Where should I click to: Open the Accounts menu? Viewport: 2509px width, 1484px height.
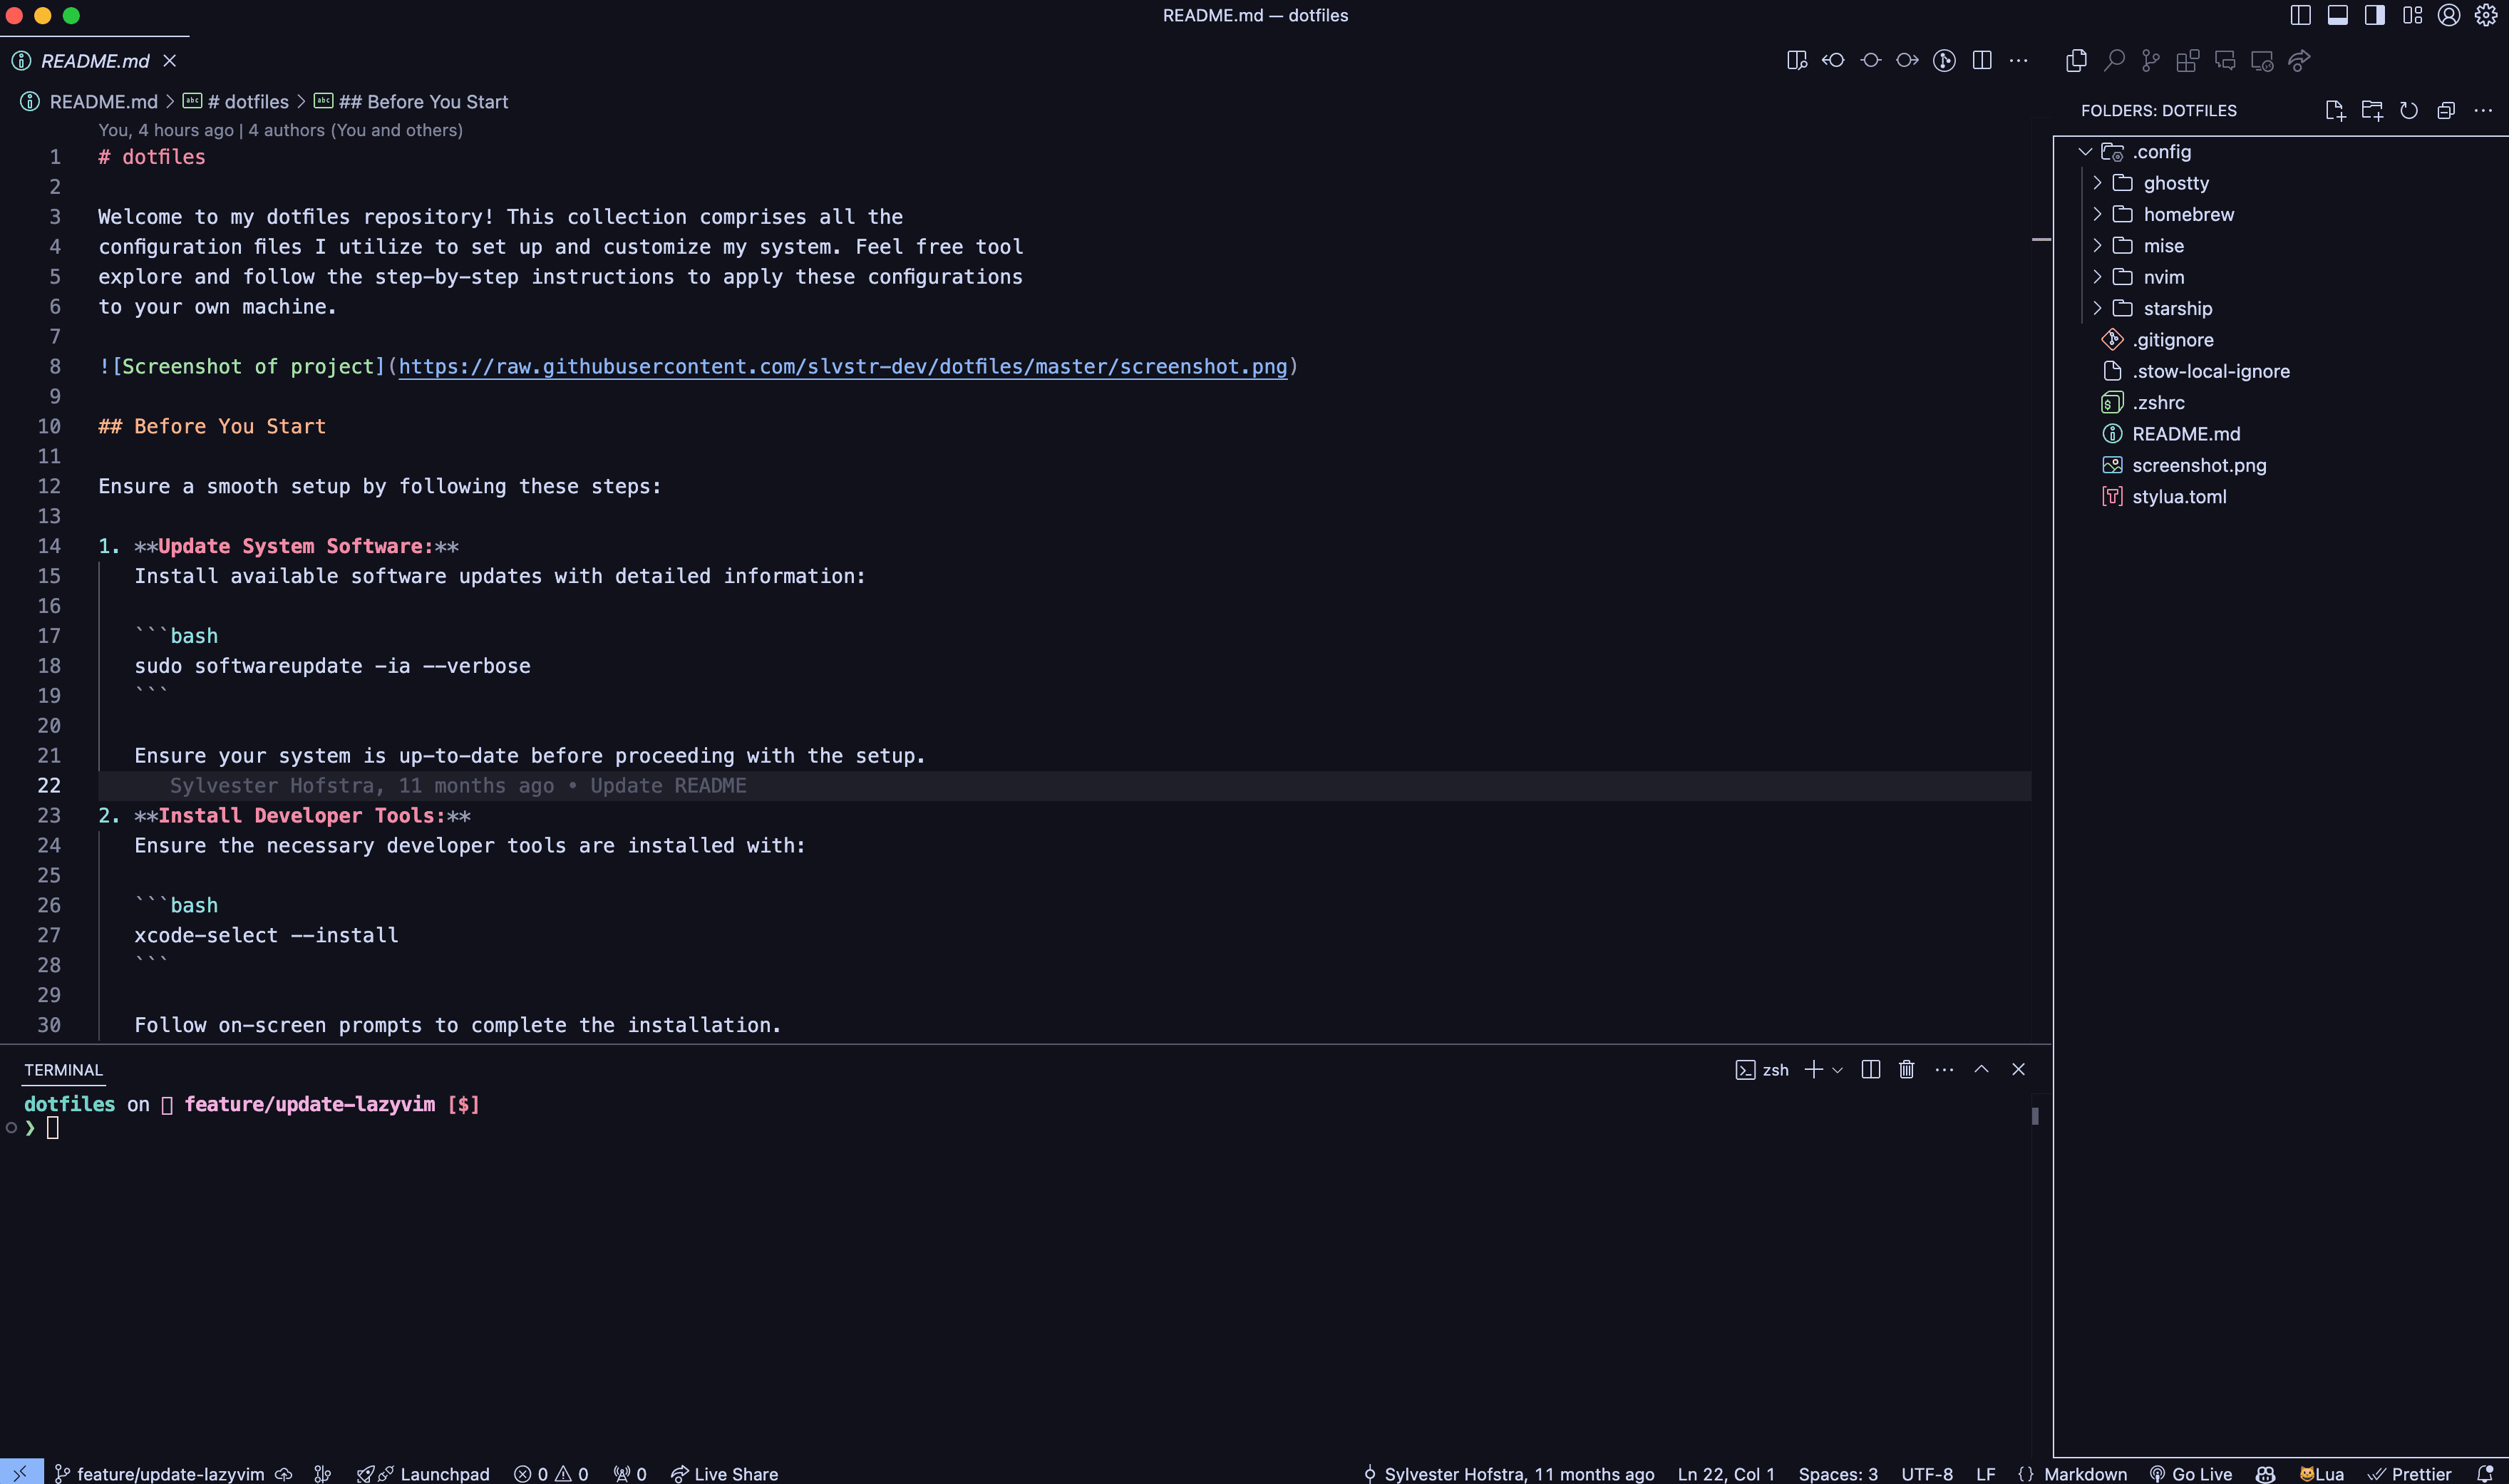click(x=2449, y=15)
